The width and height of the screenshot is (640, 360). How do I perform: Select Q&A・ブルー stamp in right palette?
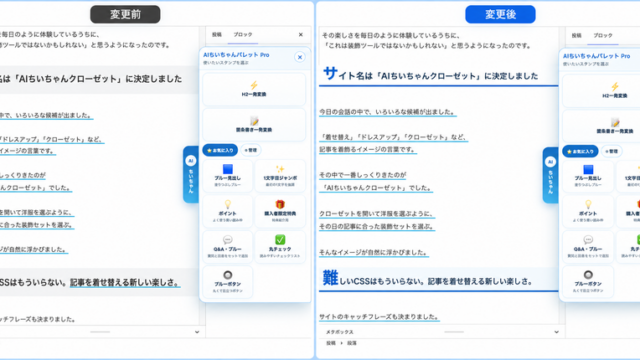coord(588,247)
